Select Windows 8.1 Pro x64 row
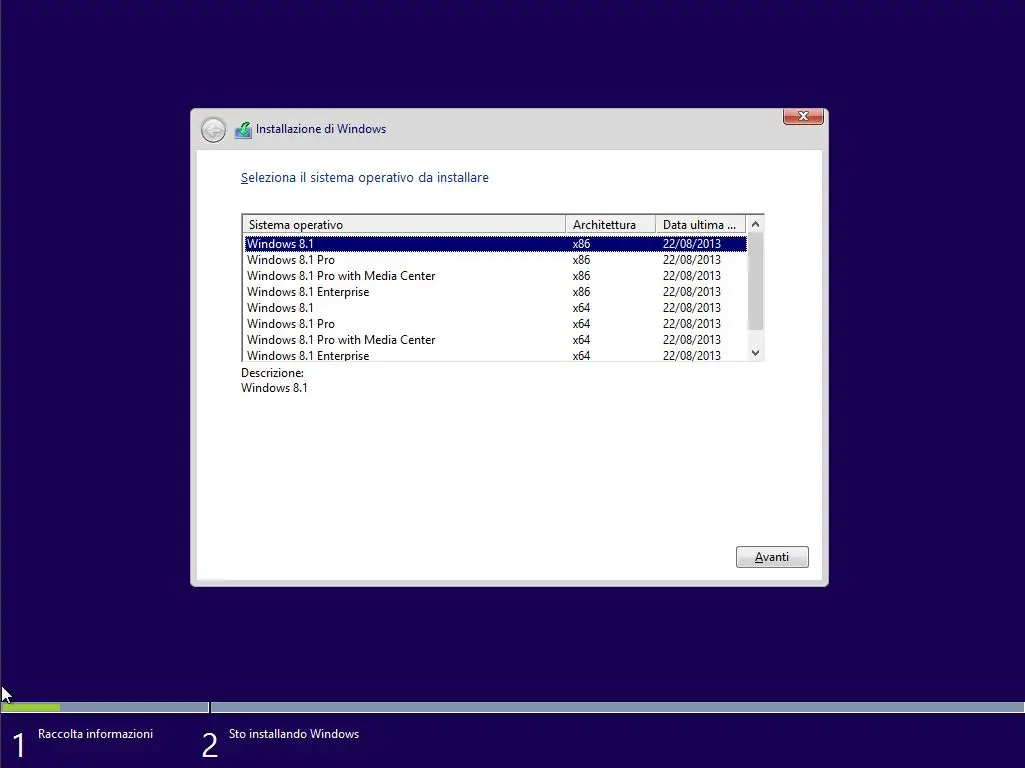 pos(496,324)
